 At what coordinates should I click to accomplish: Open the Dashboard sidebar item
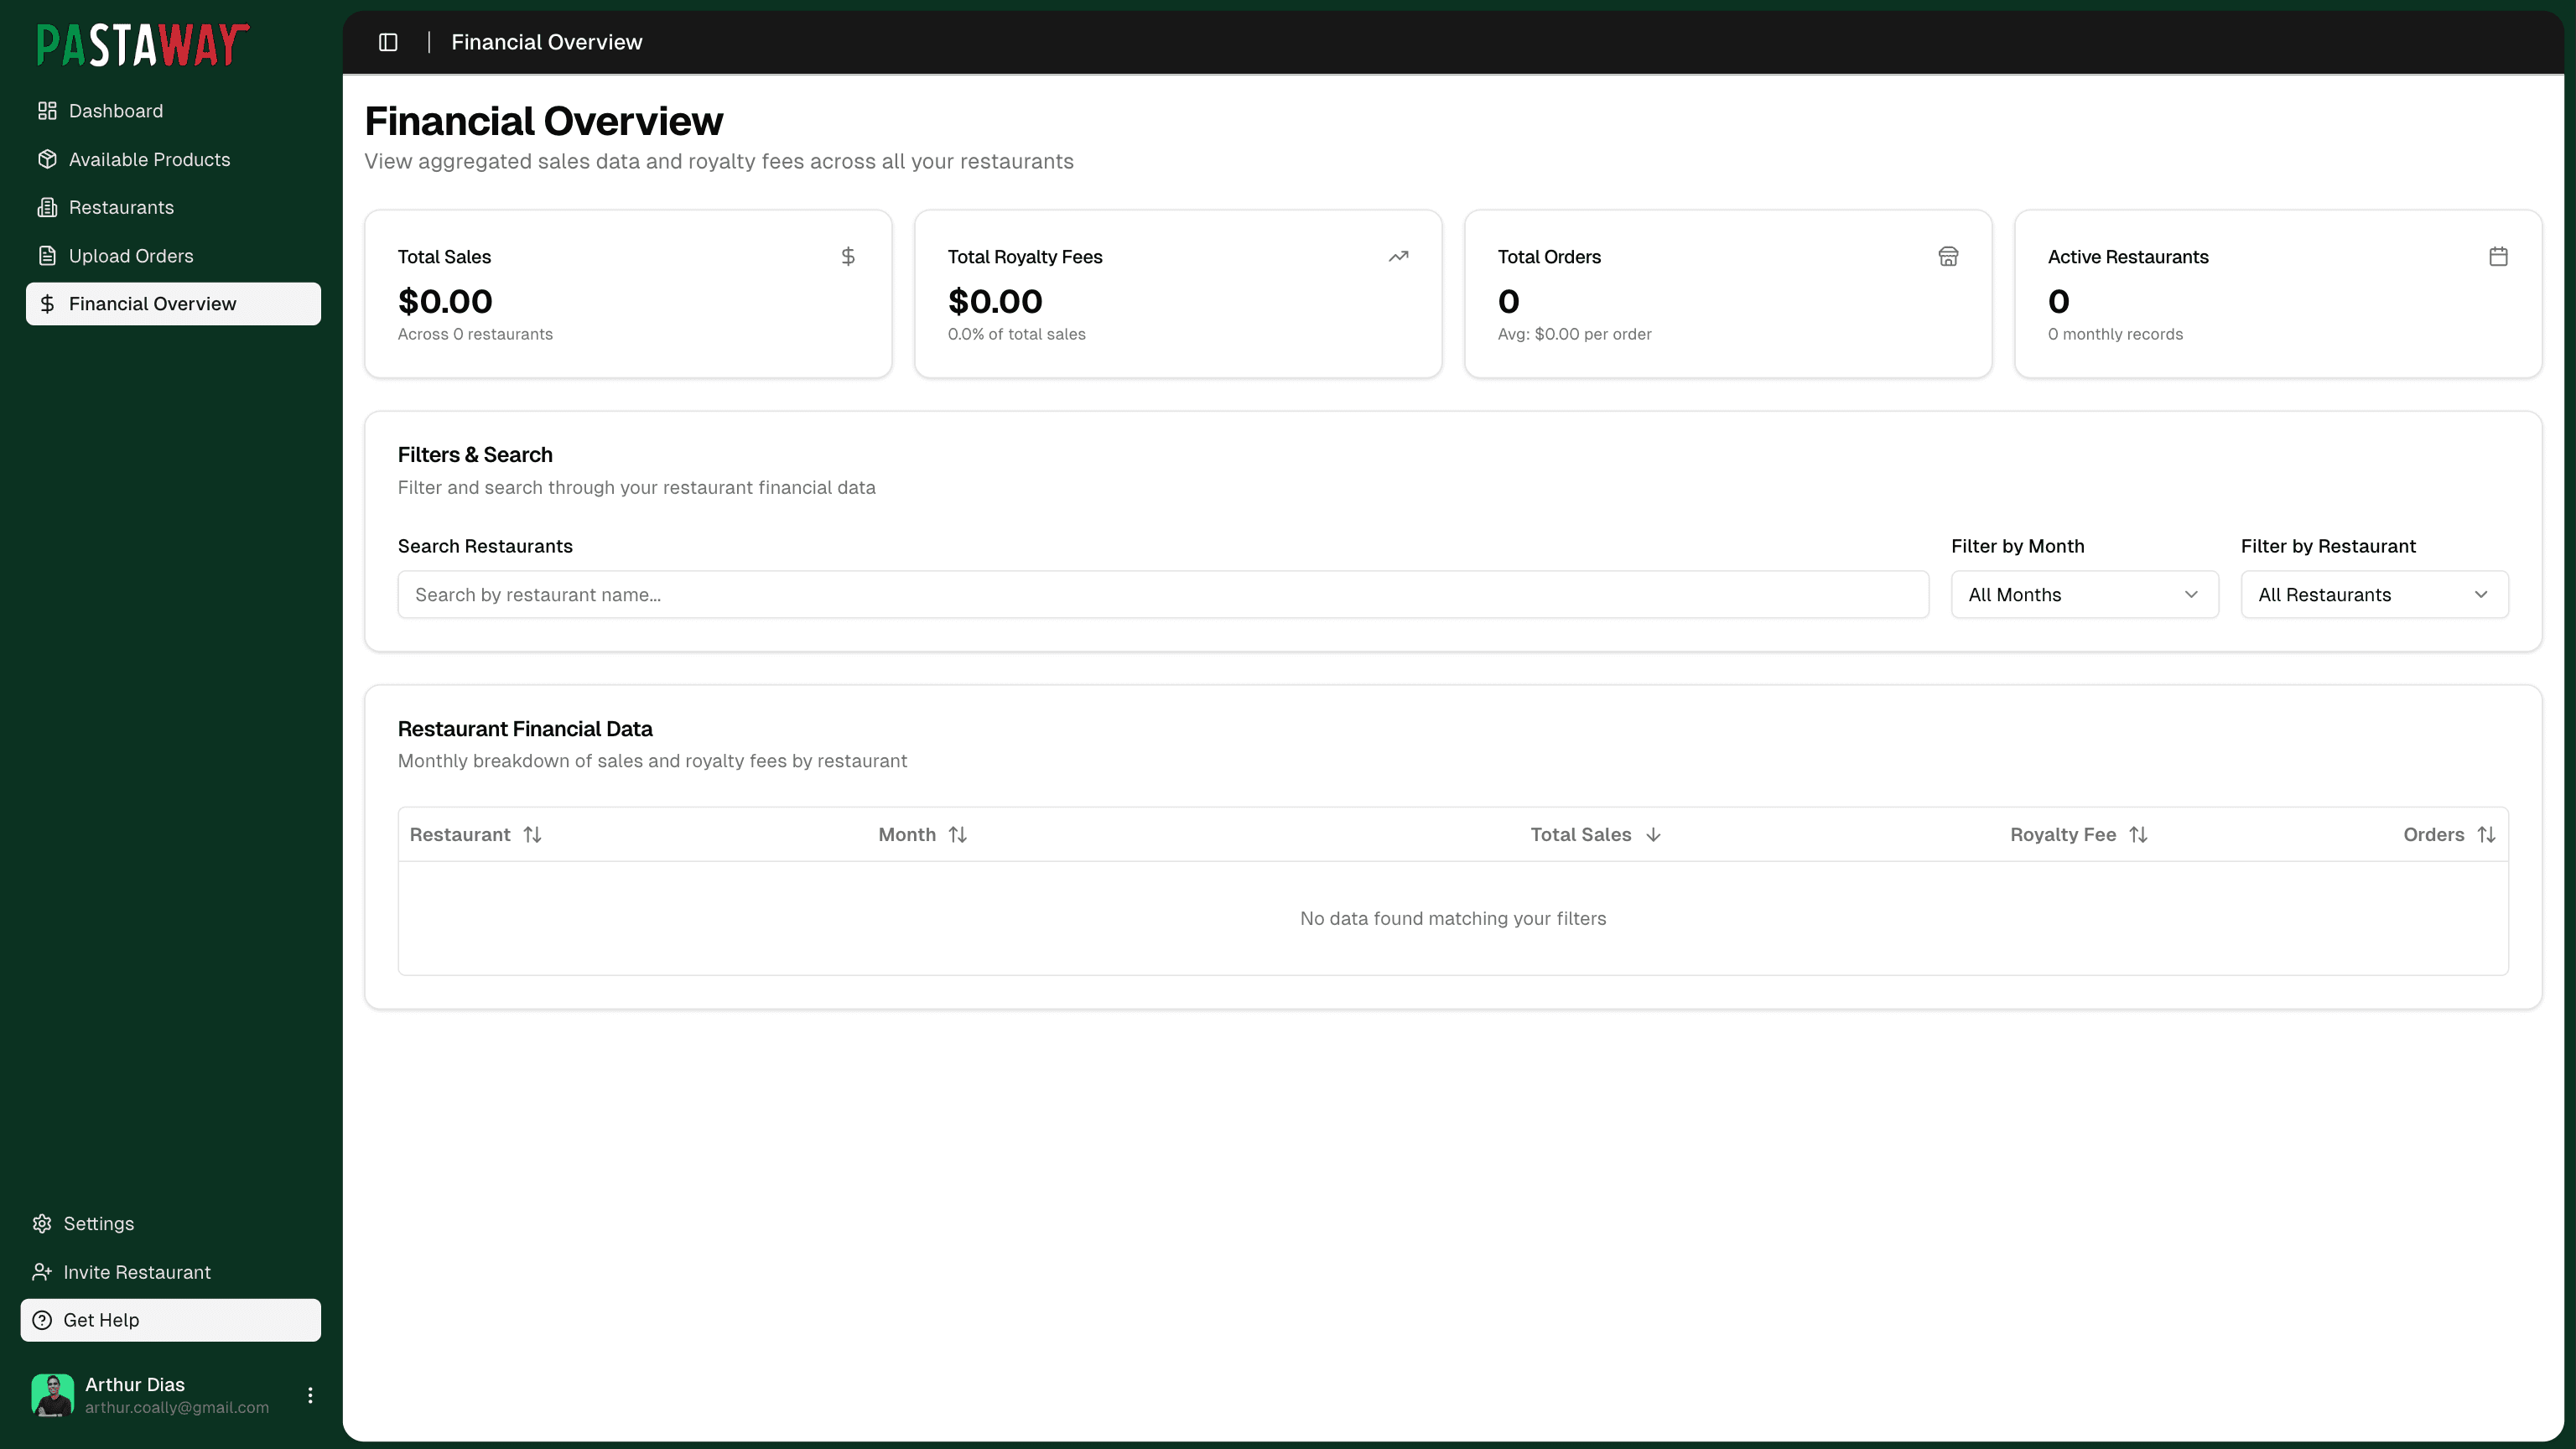[115, 110]
